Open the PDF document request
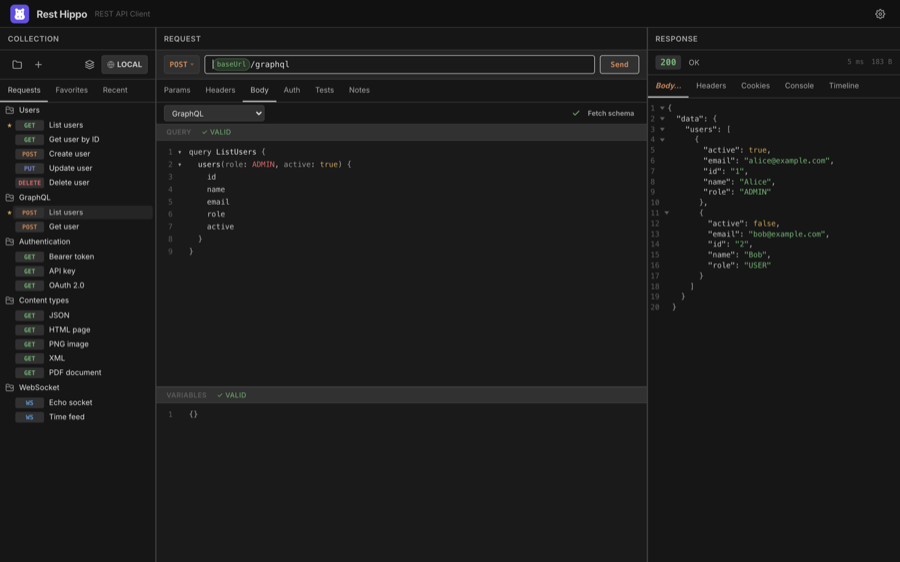900x562 pixels. pyautogui.click(x=75, y=373)
